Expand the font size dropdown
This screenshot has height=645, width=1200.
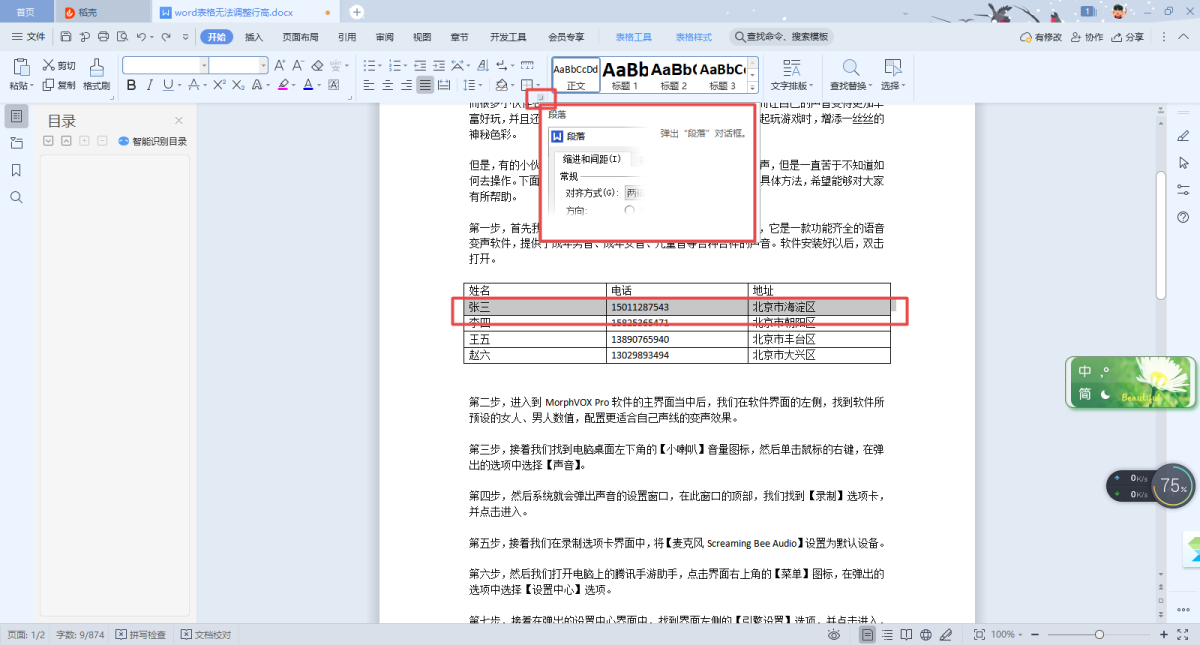(x=262, y=65)
